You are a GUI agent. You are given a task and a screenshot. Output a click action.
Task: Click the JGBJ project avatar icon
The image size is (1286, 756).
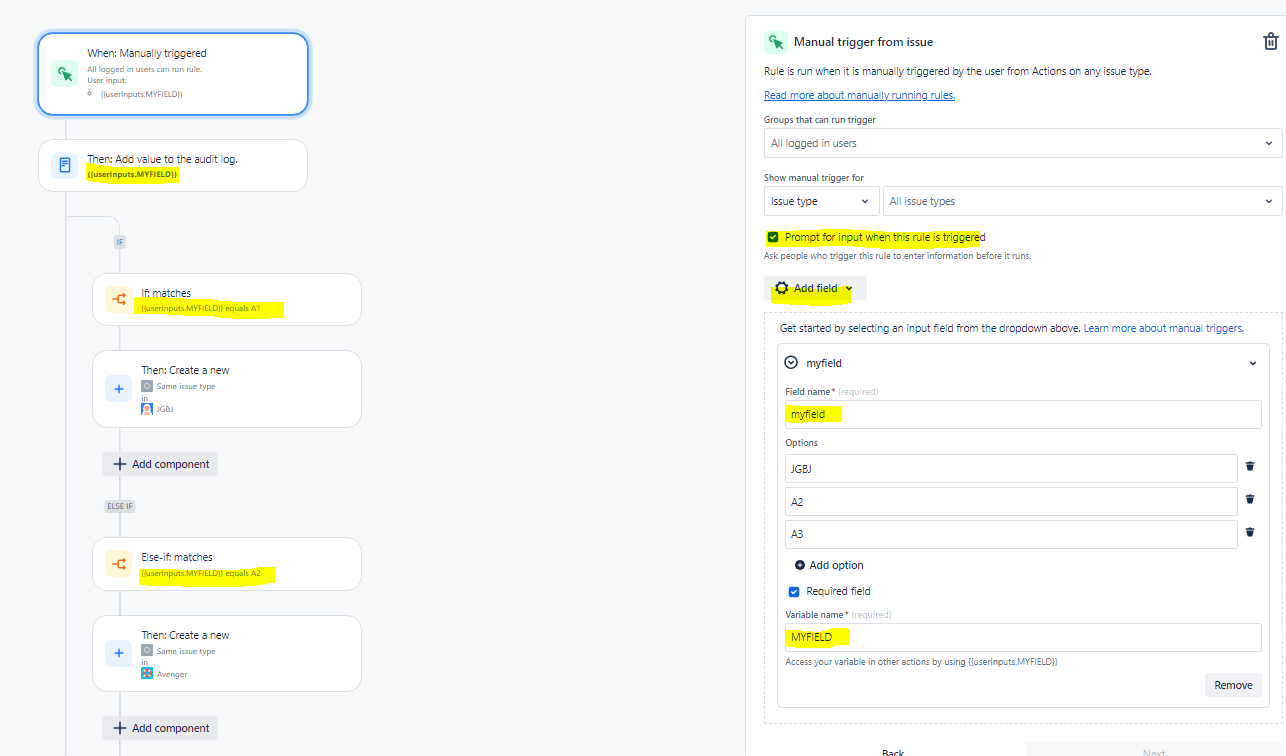click(x=147, y=407)
